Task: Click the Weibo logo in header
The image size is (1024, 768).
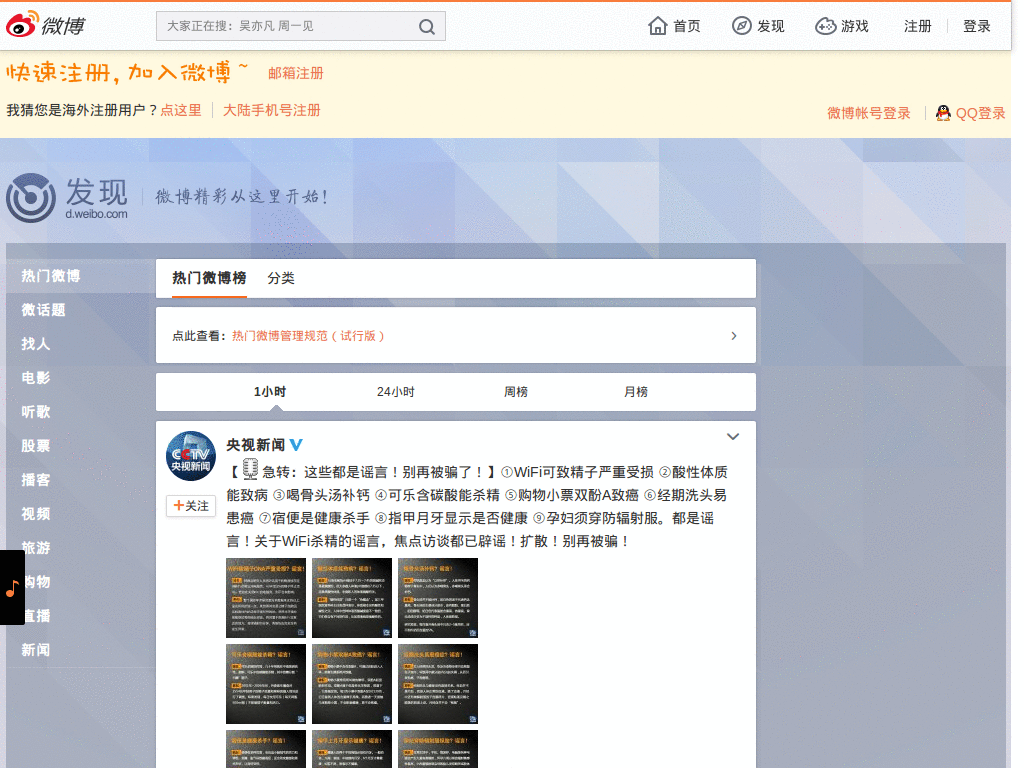Action: (x=46, y=25)
